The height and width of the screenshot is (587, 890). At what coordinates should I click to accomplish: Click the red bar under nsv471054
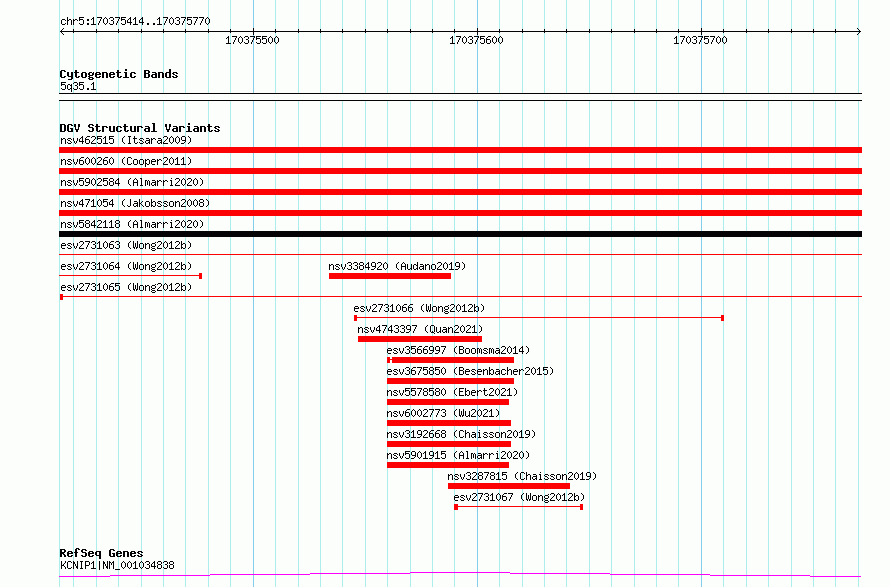coord(460,213)
